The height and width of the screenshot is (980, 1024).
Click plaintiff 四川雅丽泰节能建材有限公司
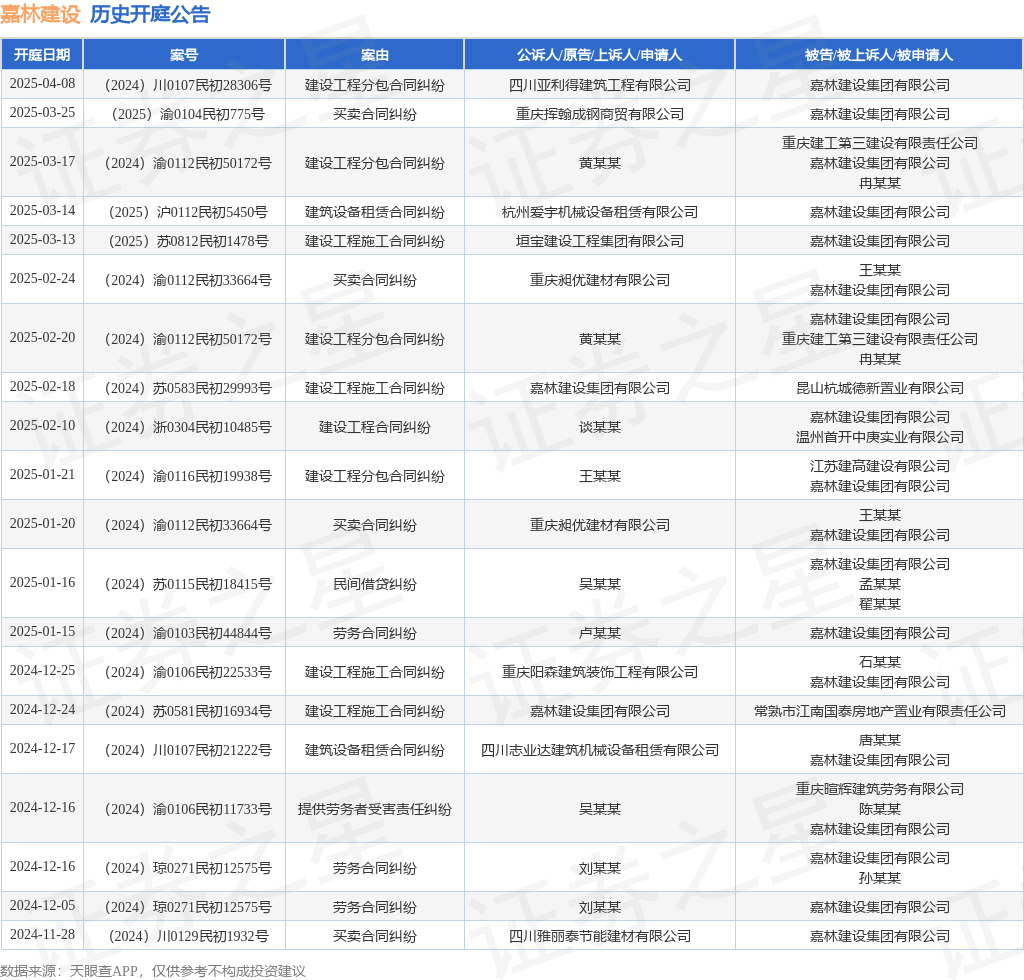tap(600, 937)
